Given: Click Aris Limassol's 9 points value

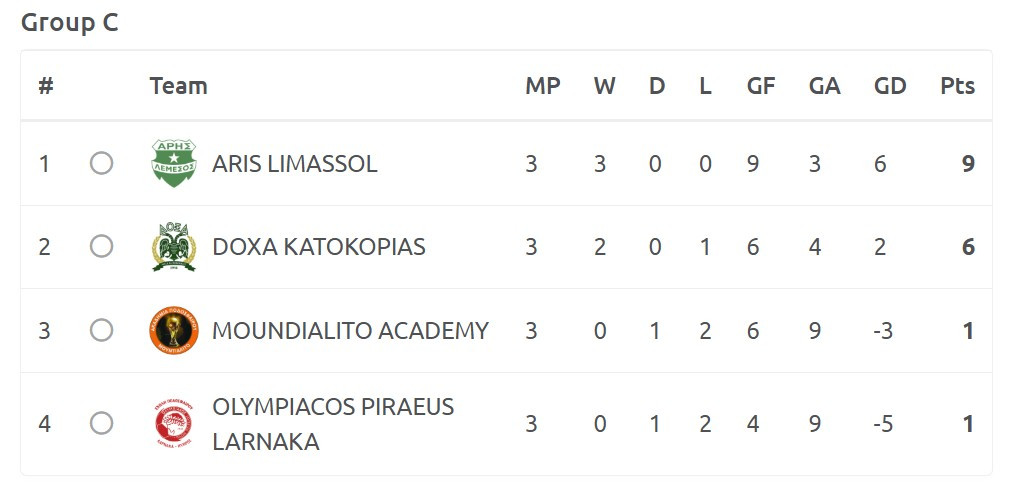Looking at the screenshot, I should [967, 164].
